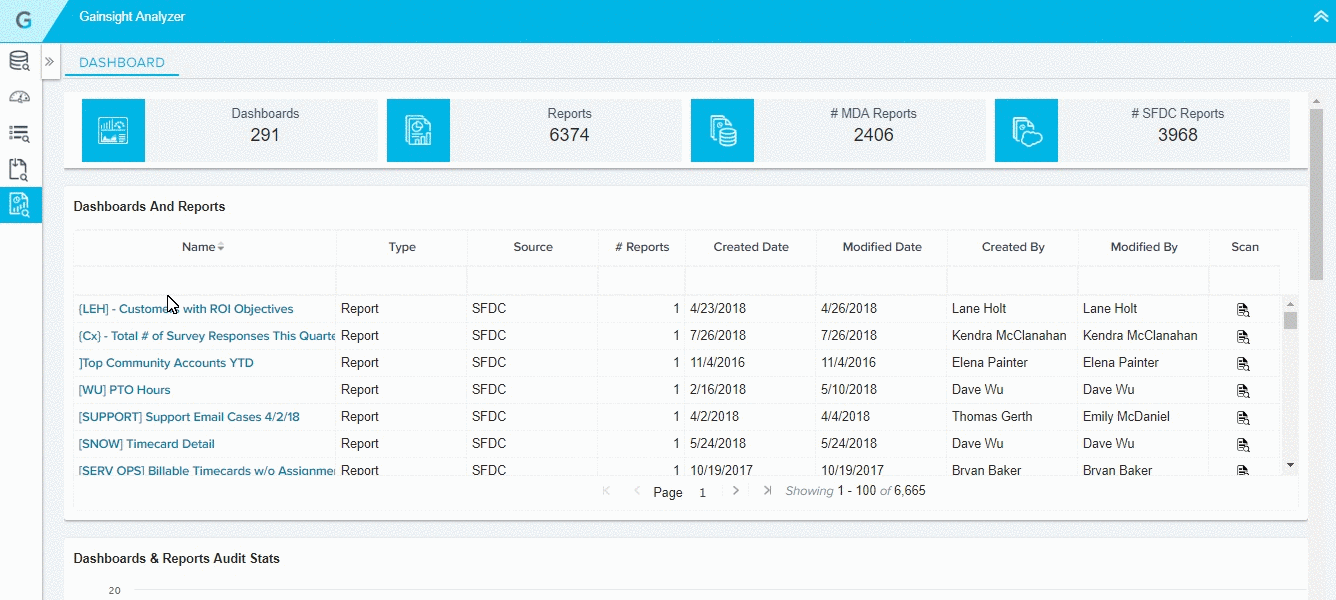Click Dashboards & Reports Audit Stats heading
The height and width of the screenshot is (600, 1336).
[177, 559]
